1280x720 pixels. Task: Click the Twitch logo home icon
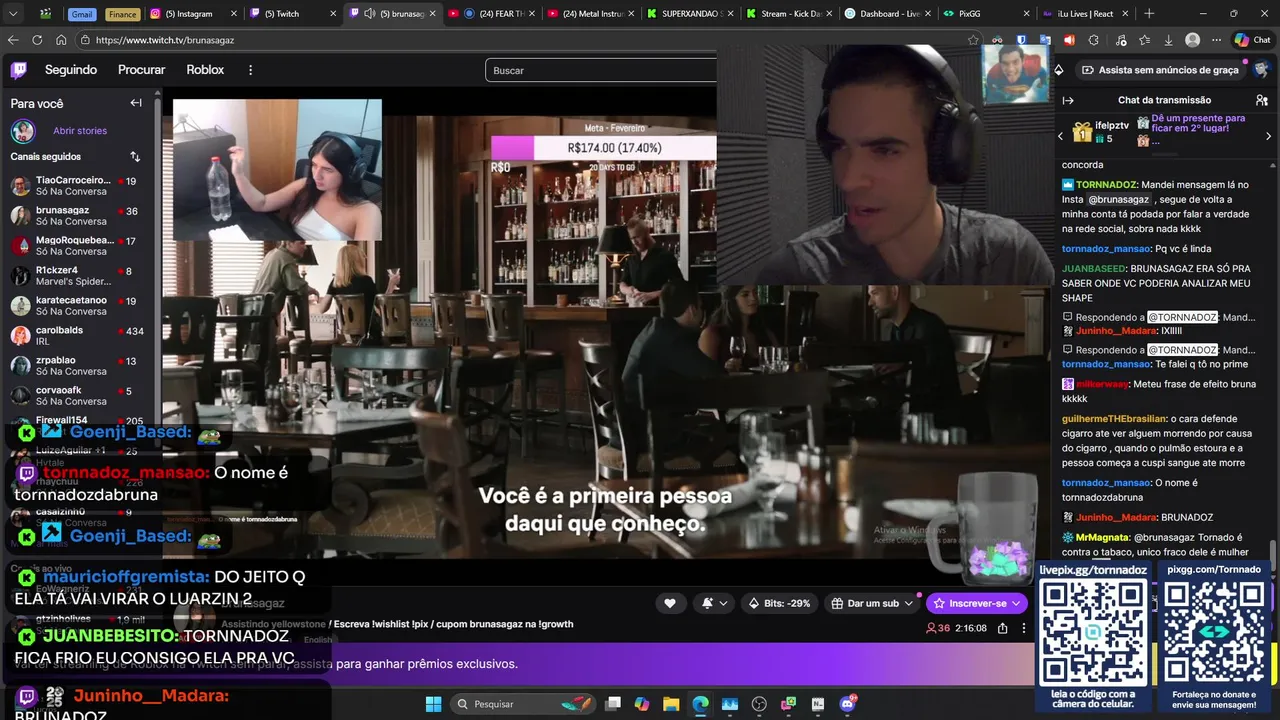19,70
